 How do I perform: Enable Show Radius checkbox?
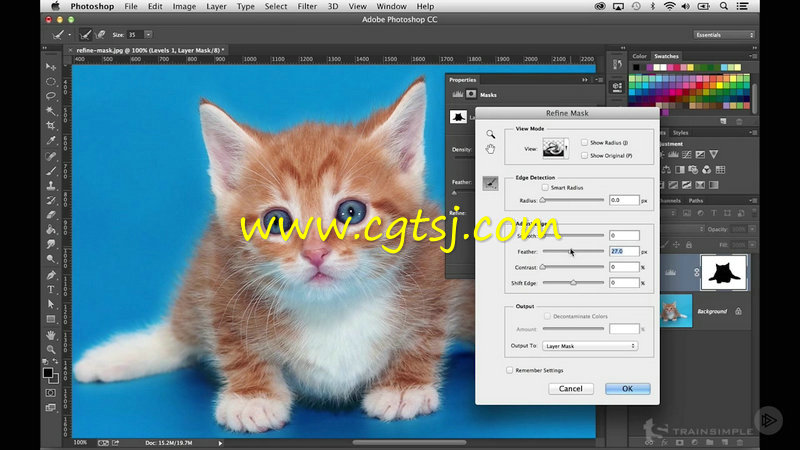(584, 142)
